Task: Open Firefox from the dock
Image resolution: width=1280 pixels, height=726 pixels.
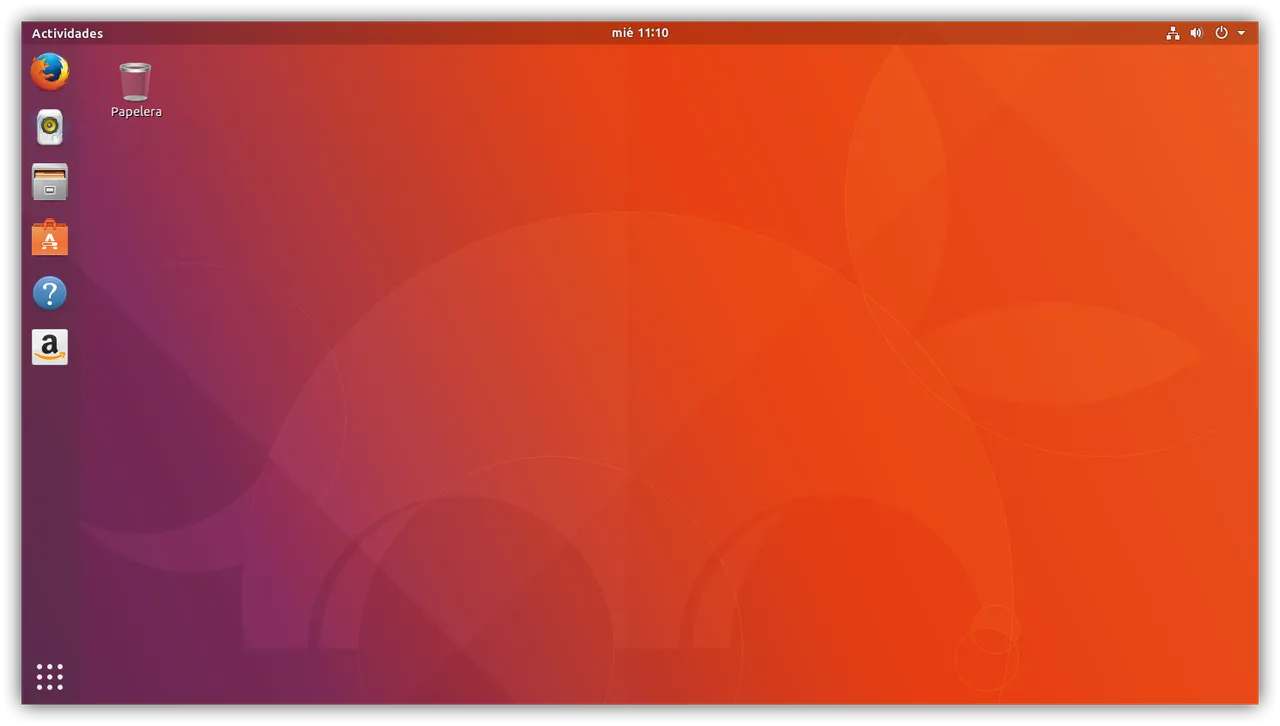Action: [50, 72]
